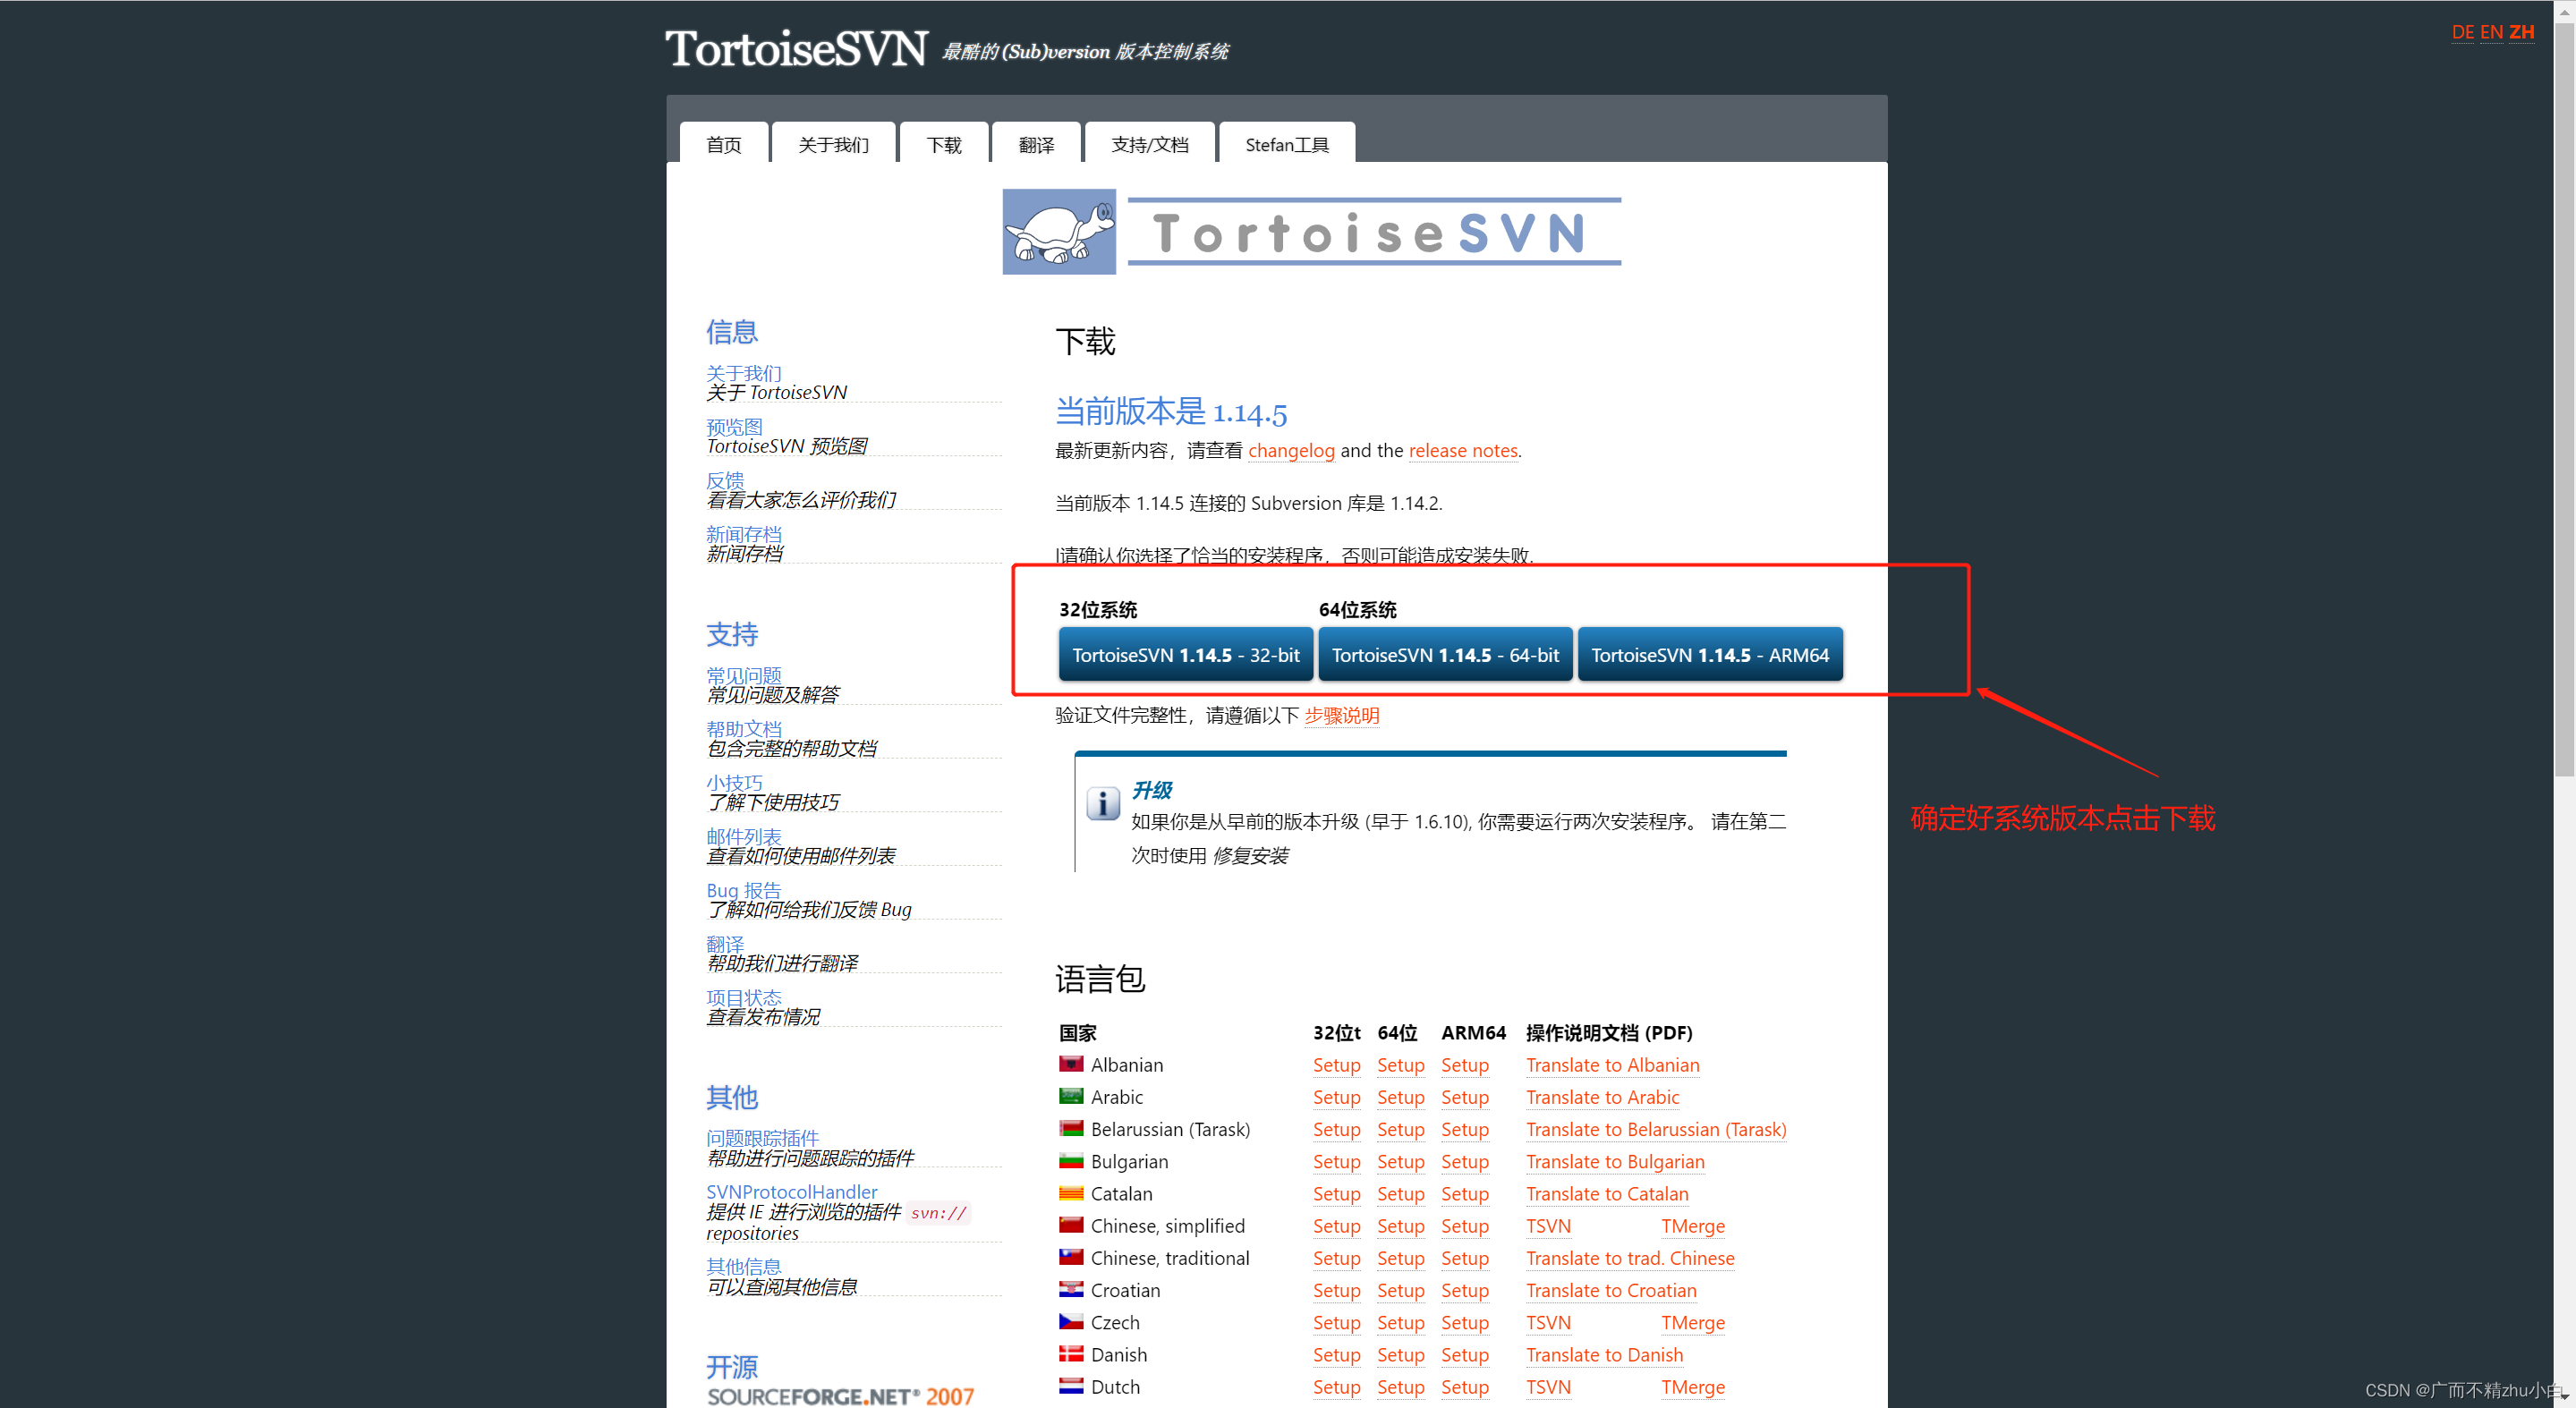Open TSVN PDF for Dutch
The image size is (2576, 1408).
pos(1548,1387)
